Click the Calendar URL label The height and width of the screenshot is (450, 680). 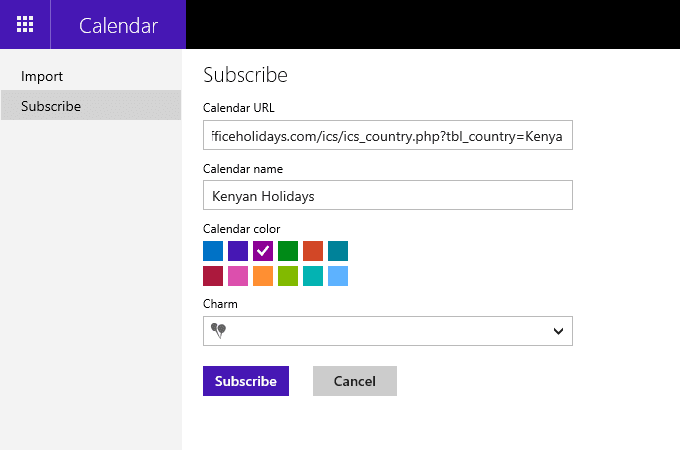point(239,108)
